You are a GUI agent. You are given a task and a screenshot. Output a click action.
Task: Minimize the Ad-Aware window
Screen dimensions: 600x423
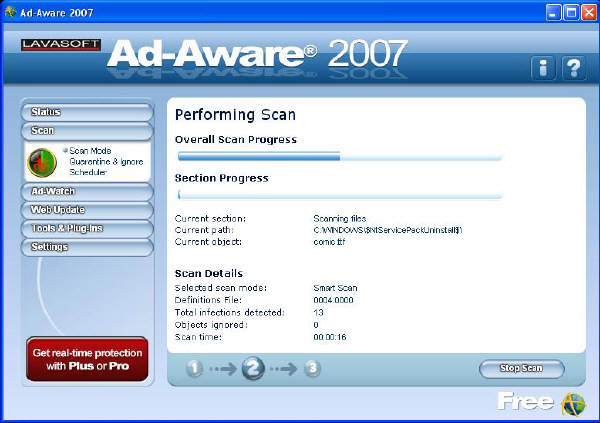(x=553, y=13)
